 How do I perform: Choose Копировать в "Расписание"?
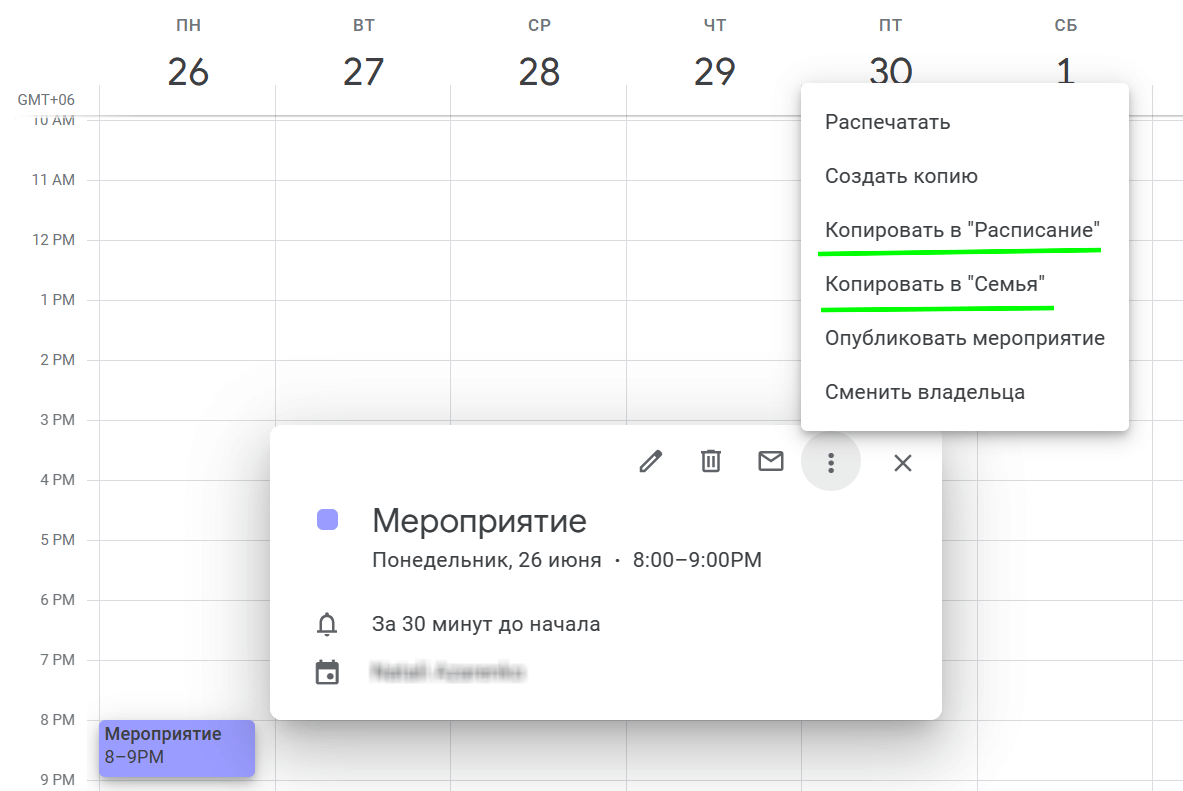964,230
